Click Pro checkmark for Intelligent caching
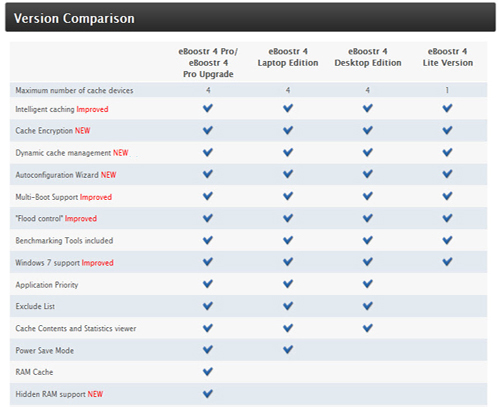Viewport: 500px width, 407px height. point(208,108)
